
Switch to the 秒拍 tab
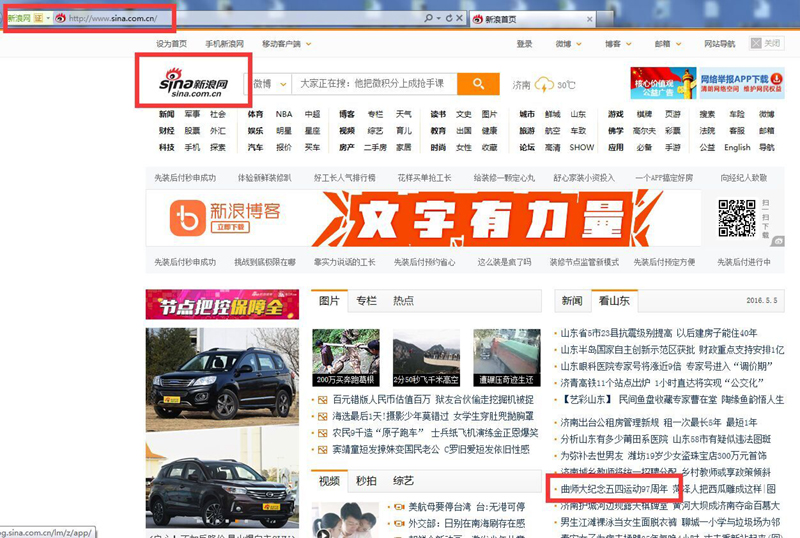click(x=366, y=481)
